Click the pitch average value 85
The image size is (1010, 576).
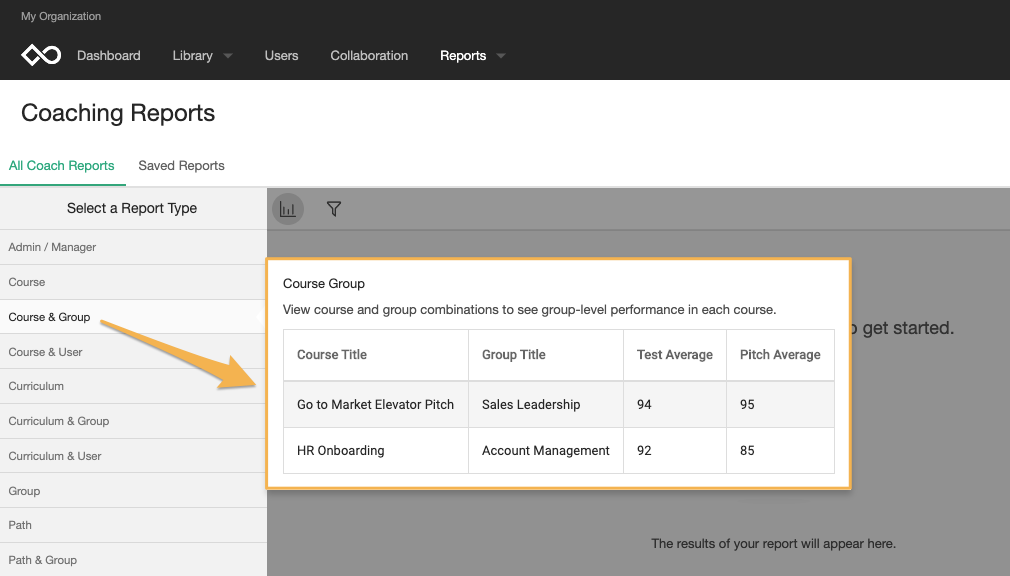coord(747,451)
